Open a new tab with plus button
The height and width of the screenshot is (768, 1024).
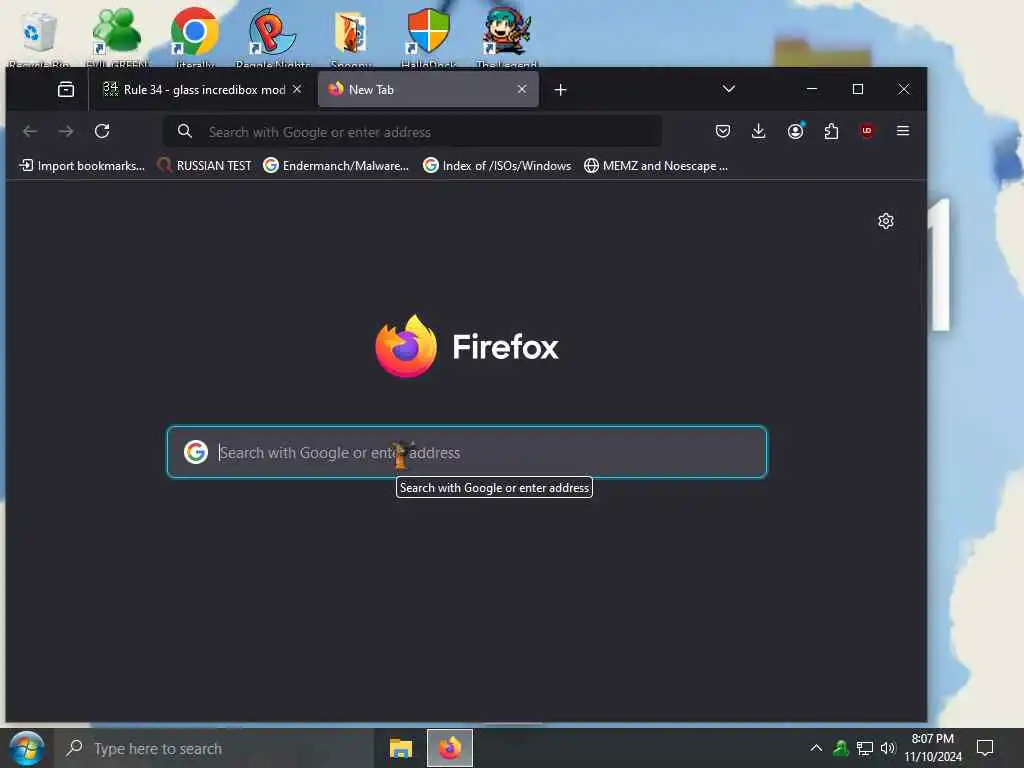(560, 89)
